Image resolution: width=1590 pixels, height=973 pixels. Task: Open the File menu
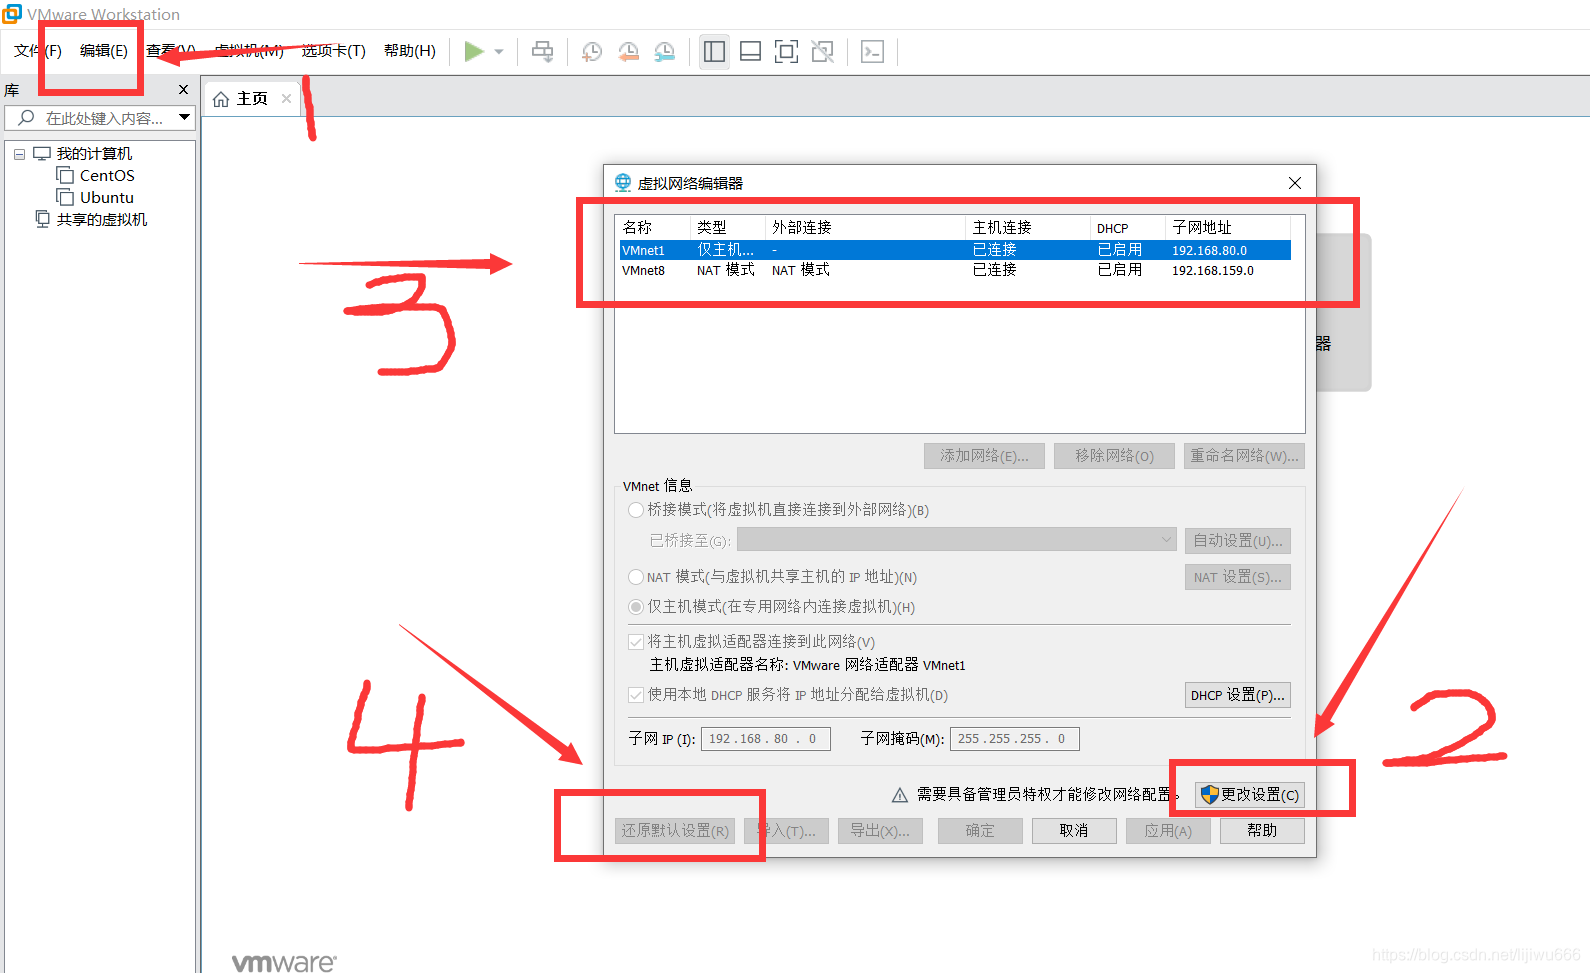pyautogui.click(x=38, y=51)
